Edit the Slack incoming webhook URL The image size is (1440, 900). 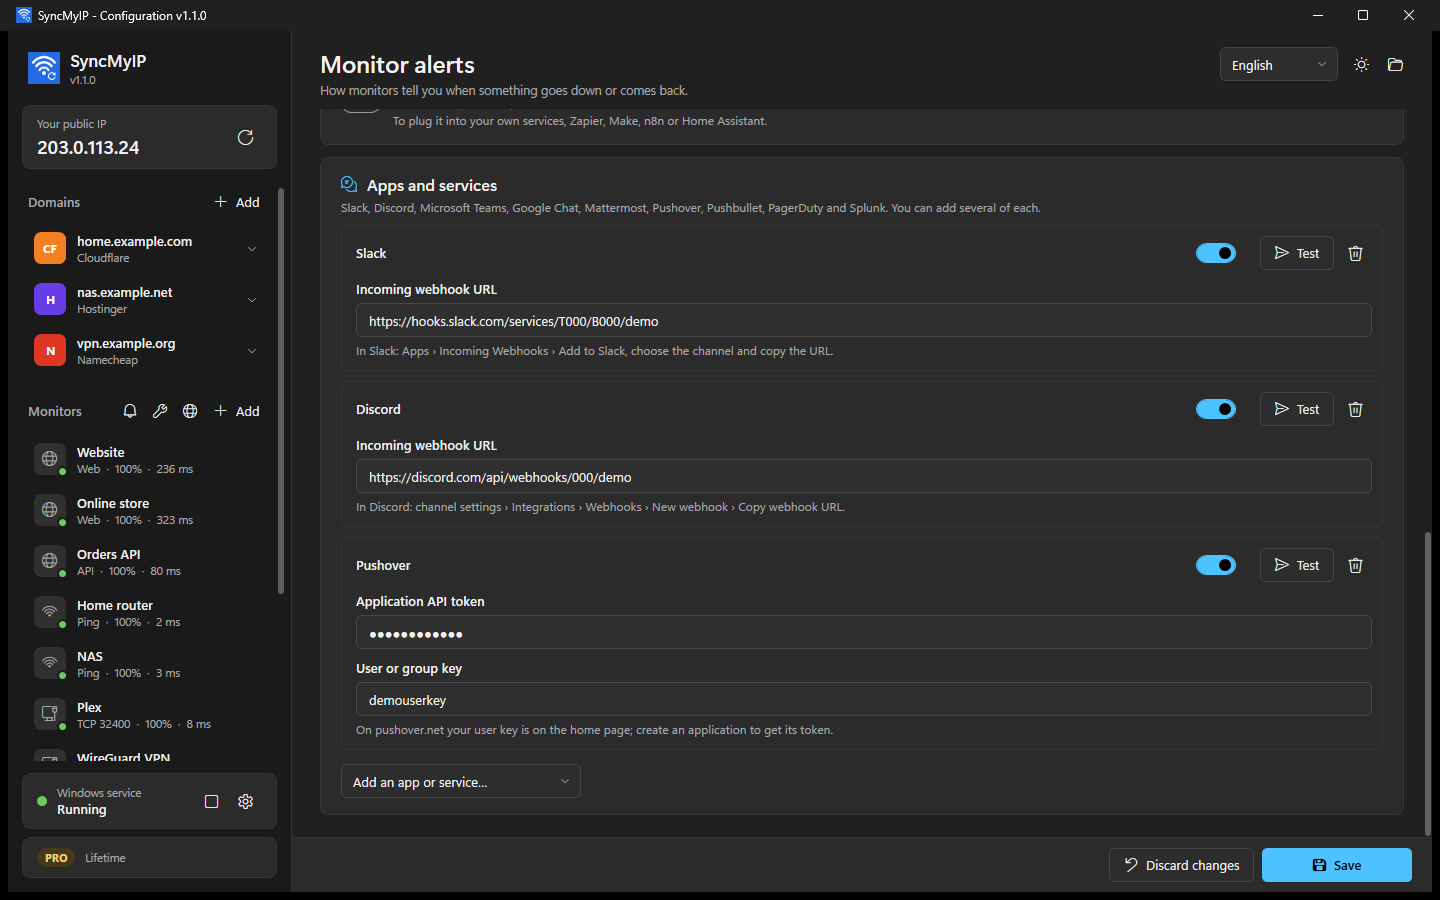863,320
